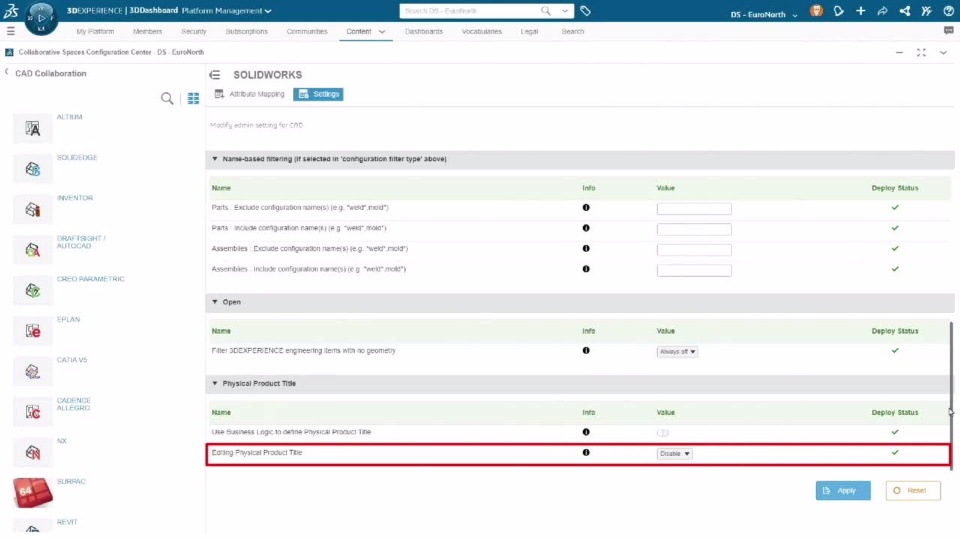Click Assemblies Exclude configuration names field

click(x=694, y=250)
